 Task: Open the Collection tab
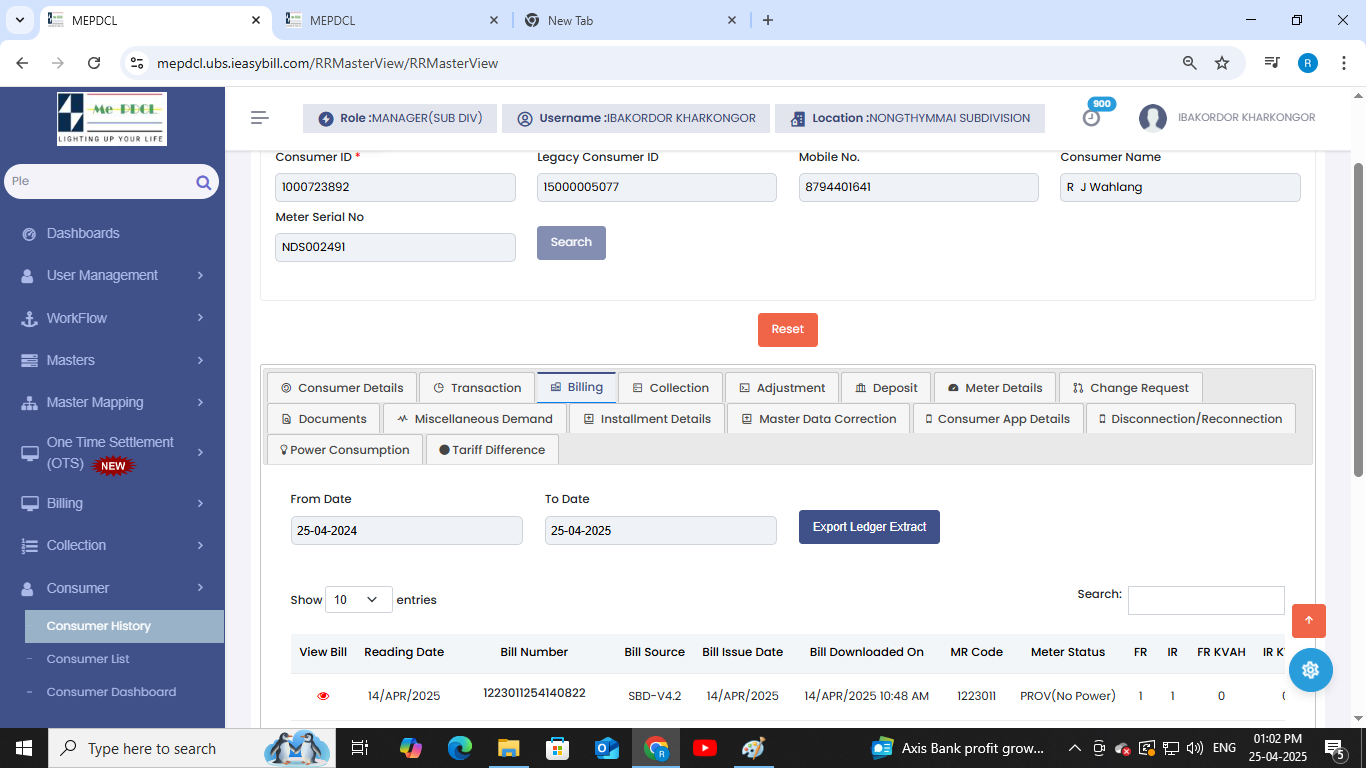click(670, 388)
